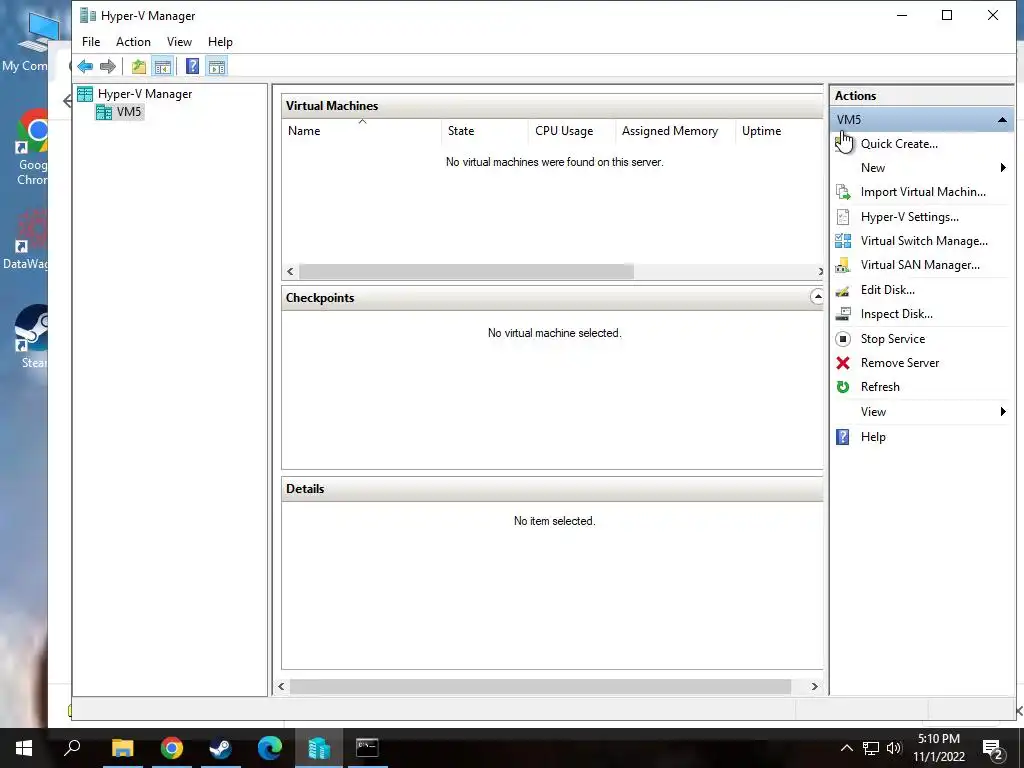This screenshot has height=768, width=1024.
Task: Select the VM5 server in tree
Action: pos(129,112)
